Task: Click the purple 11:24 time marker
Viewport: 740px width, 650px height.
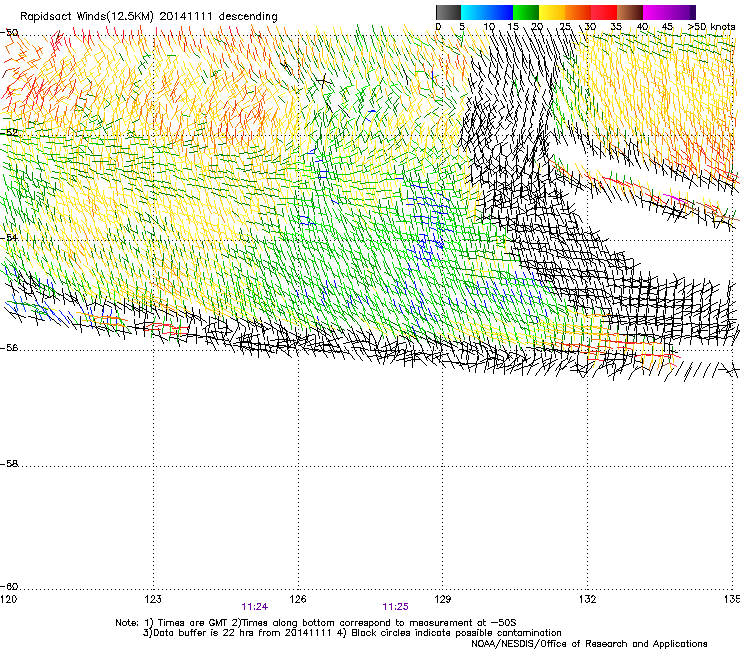Action: 255,607
